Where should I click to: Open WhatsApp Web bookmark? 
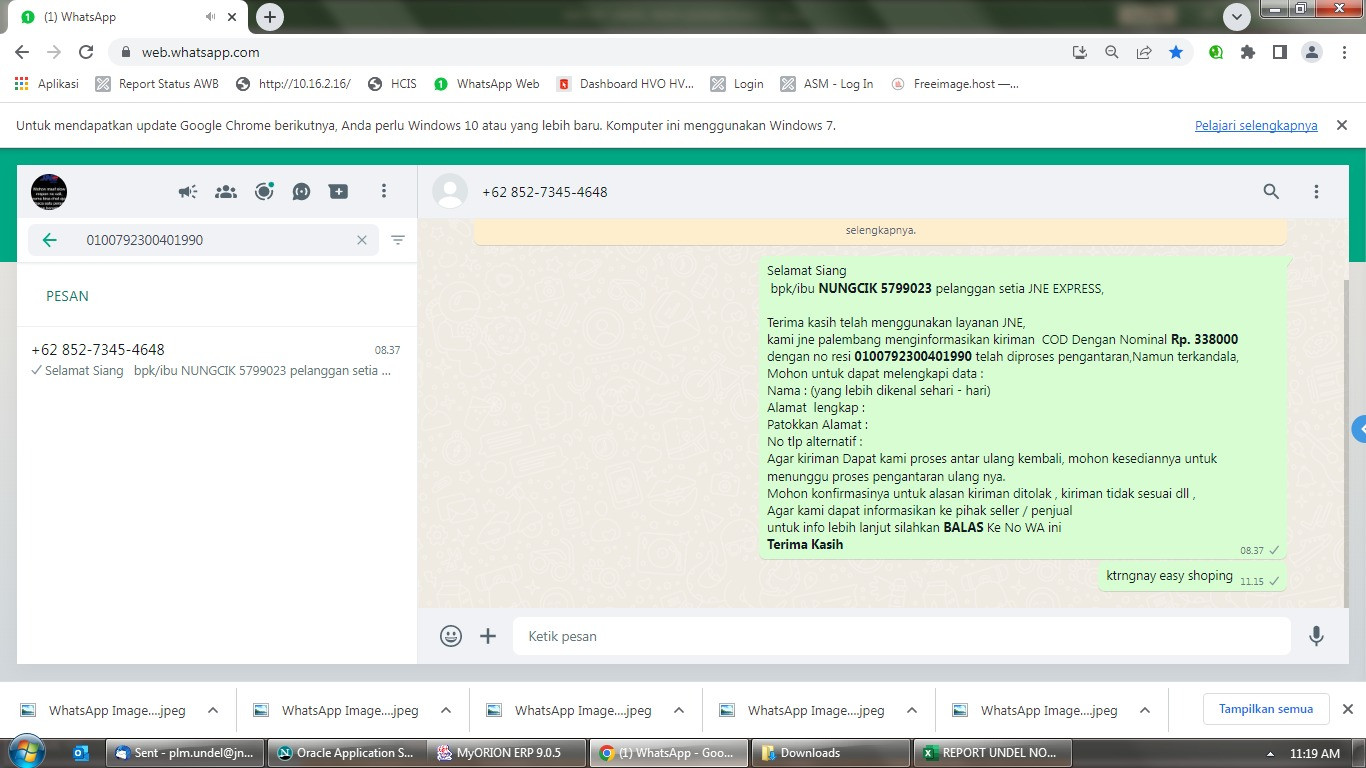point(486,84)
